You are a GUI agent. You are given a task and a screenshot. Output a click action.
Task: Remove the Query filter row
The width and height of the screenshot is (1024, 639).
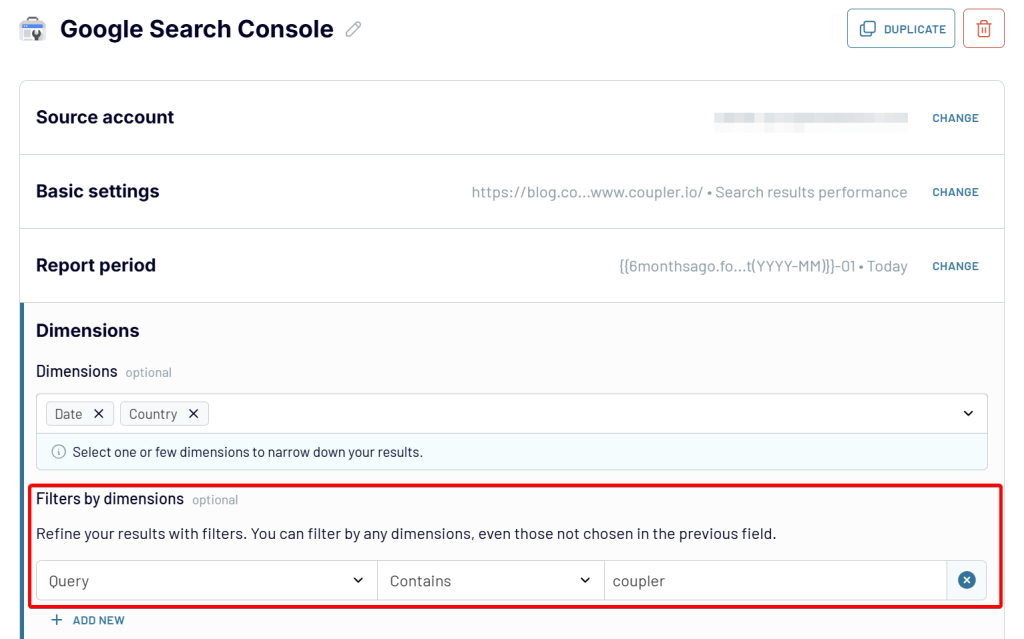(x=967, y=580)
